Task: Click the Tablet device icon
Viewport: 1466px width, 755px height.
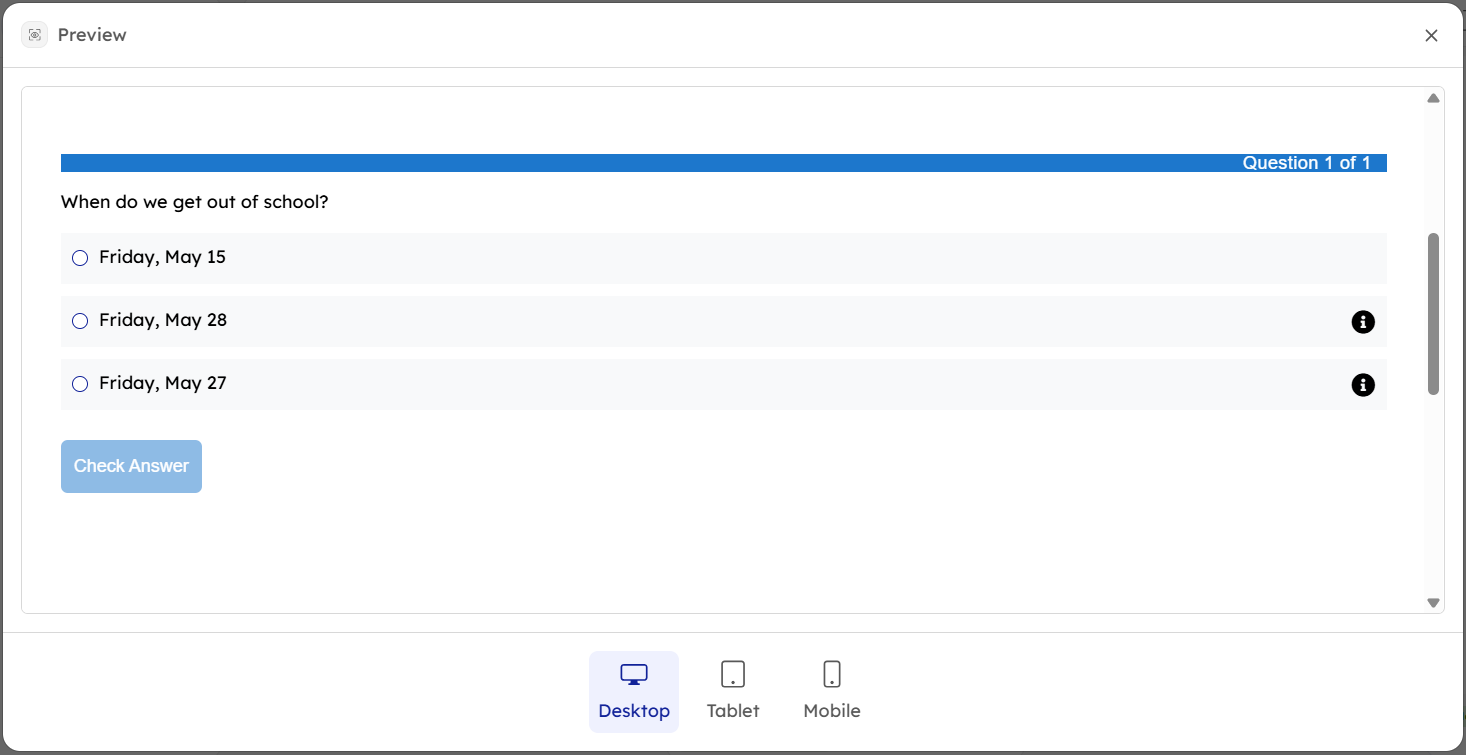Action: point(733,675)
